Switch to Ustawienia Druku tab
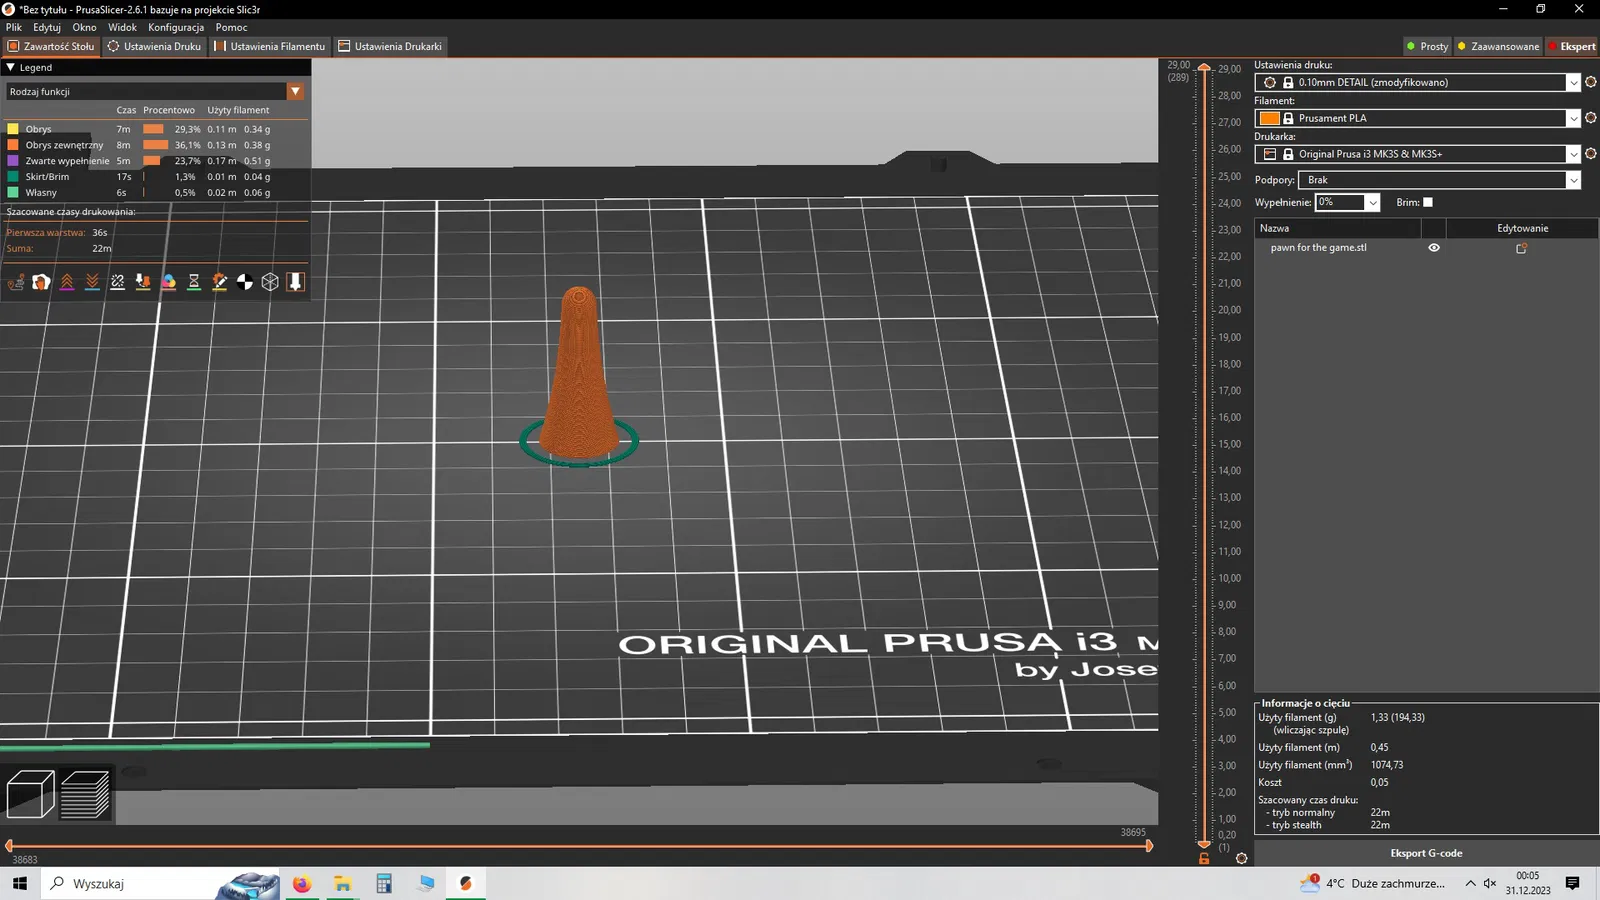1600x900 pixels. [x=154, y=46]
